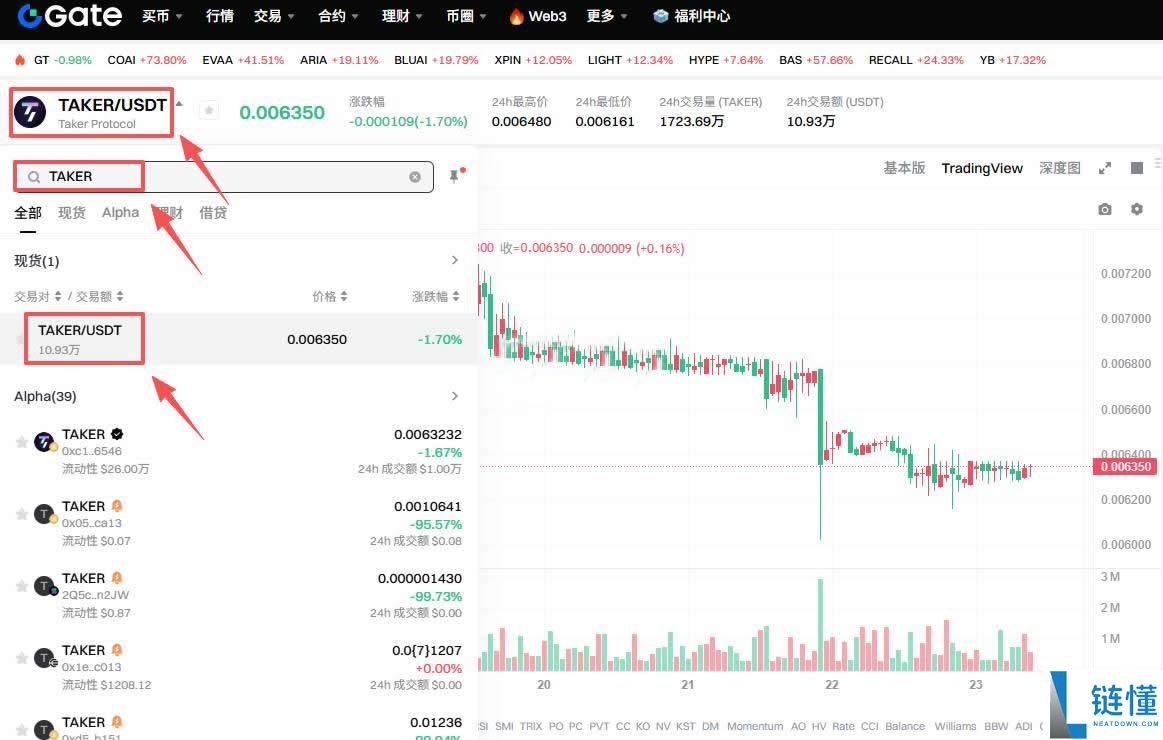Image resolution: width=1163 pixels, height=740 pixels.
Task: Select RECALL +24.33% in the ticker
Action: (916, 60)
